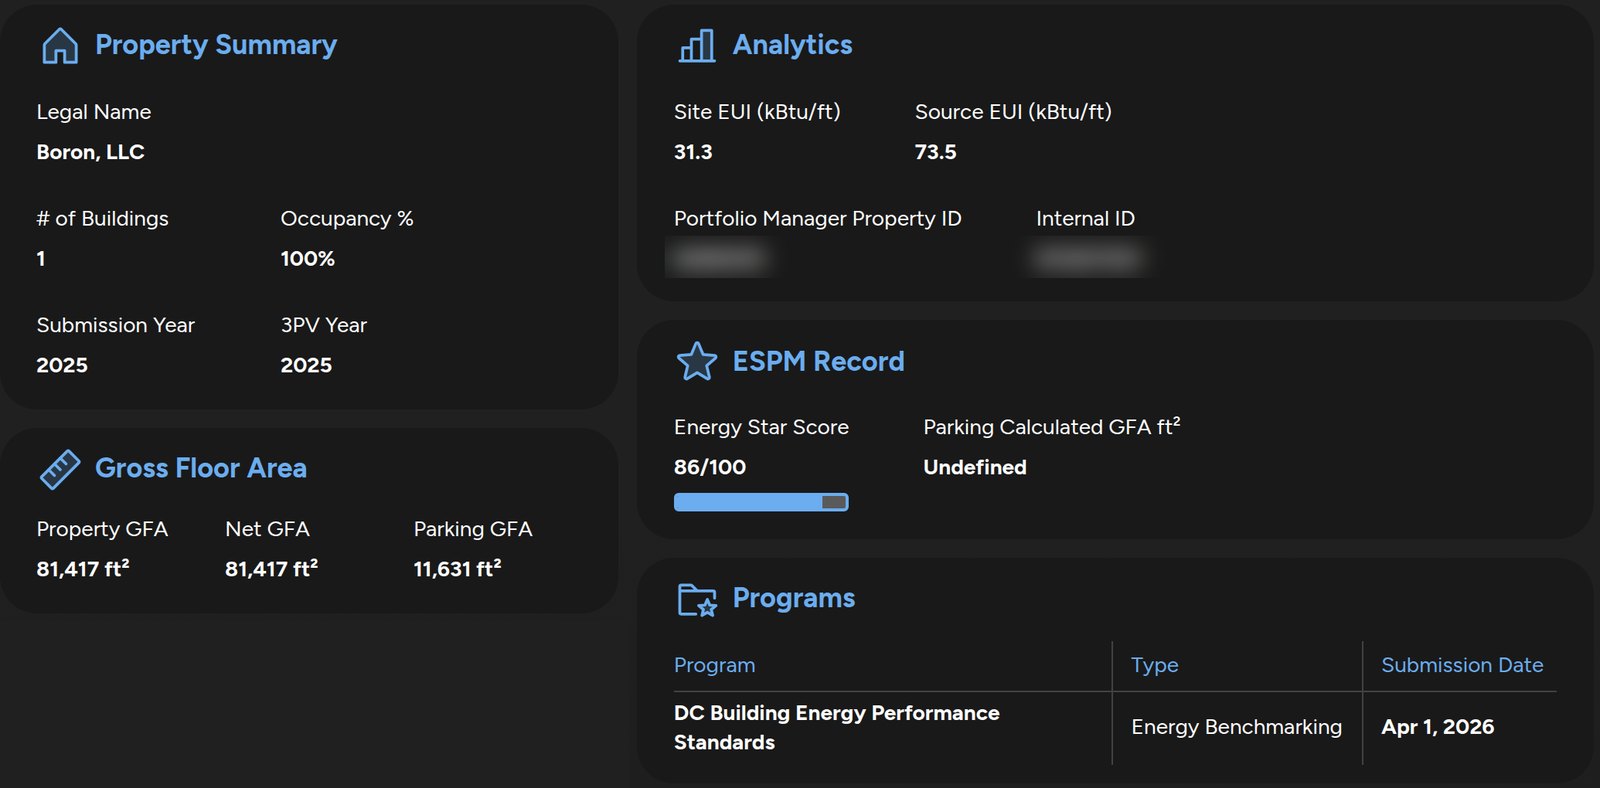Image resolution: width=1600 pixels, height=788 pixels.
Task: Click the Site EUI value 31.3
Action: [x=693, y=152]
